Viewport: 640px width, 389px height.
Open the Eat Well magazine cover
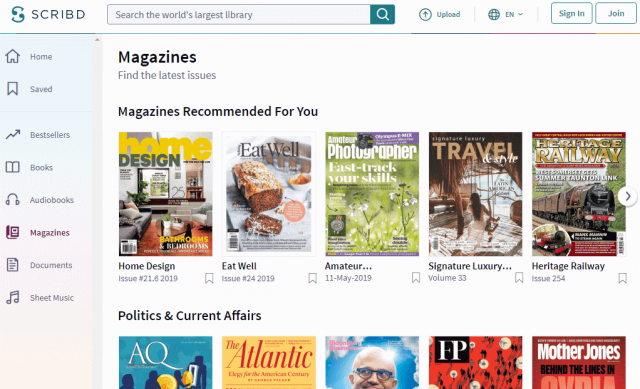(x=269, y=194)
